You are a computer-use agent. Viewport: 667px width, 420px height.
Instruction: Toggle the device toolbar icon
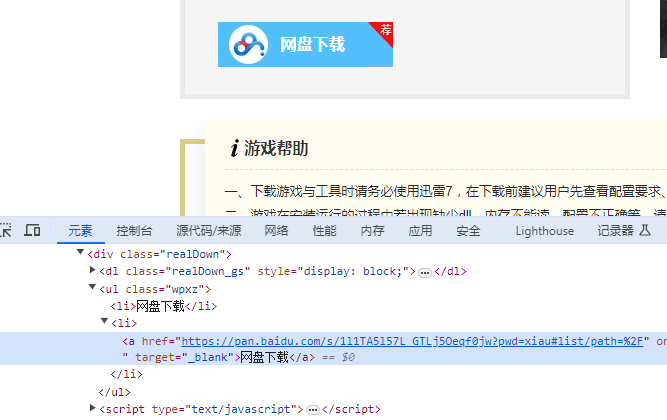point(32,230)
